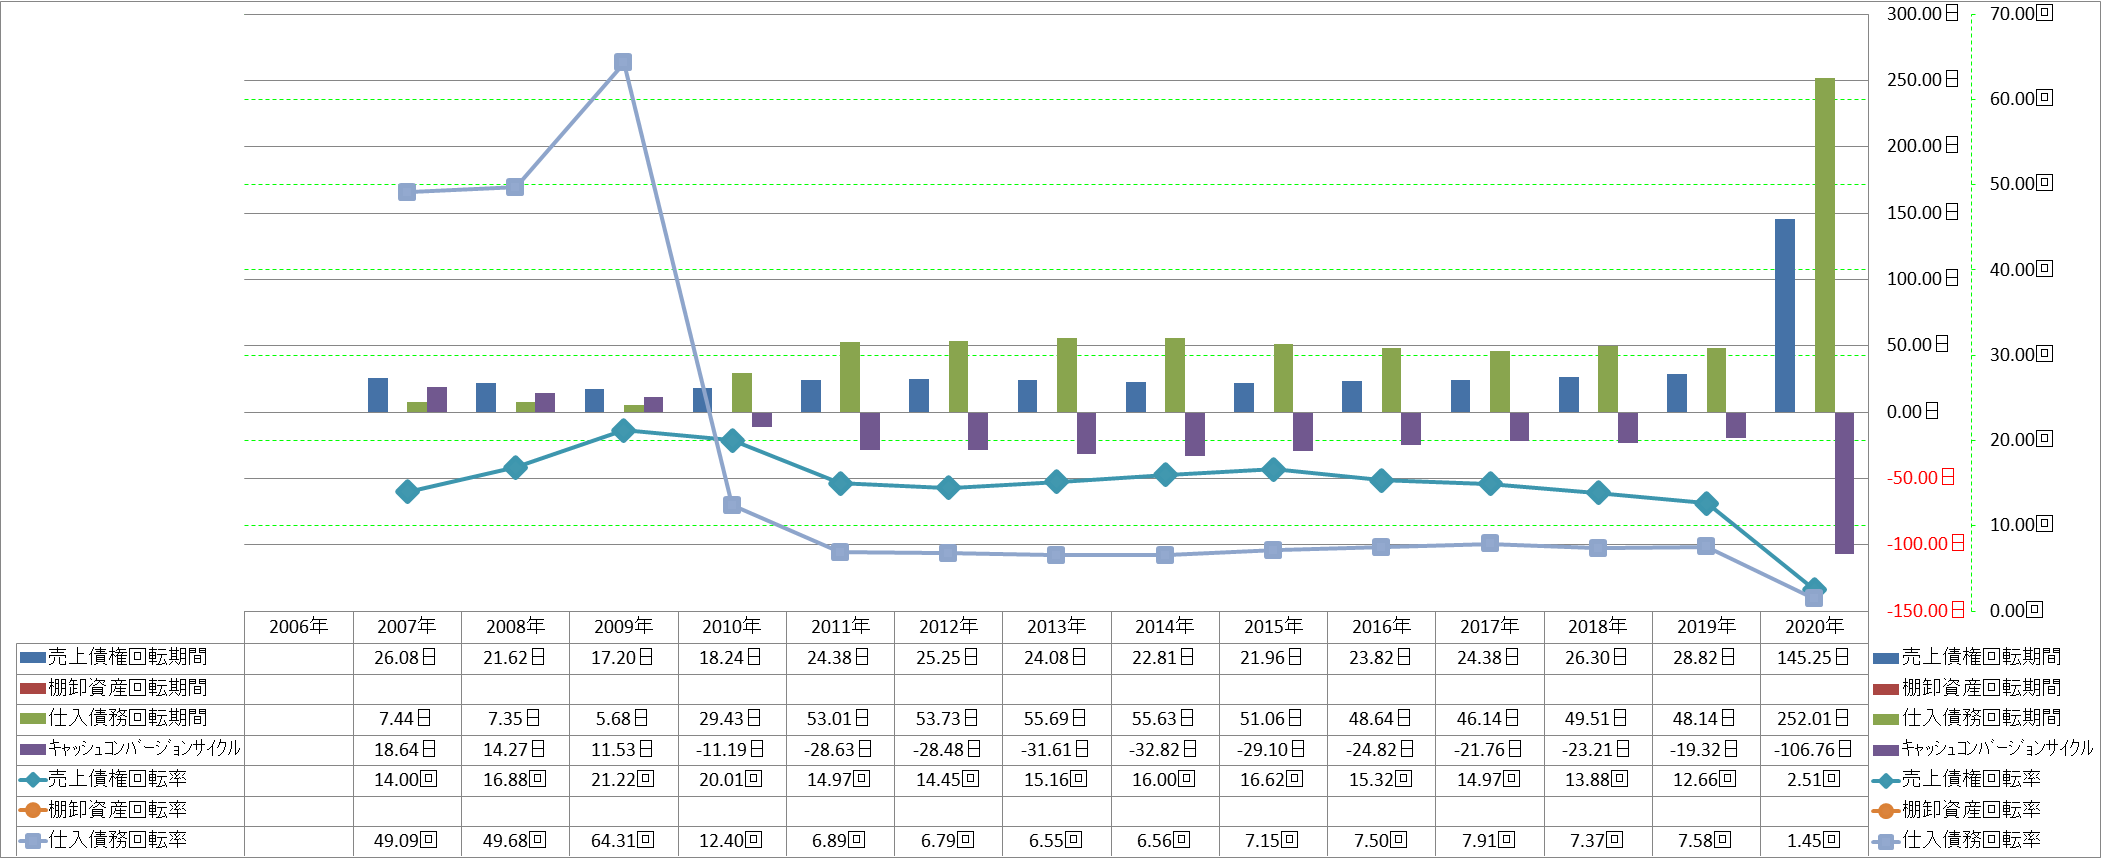Click the 100.00日 axis label

pyautogui.click(x=1923, y=279)
